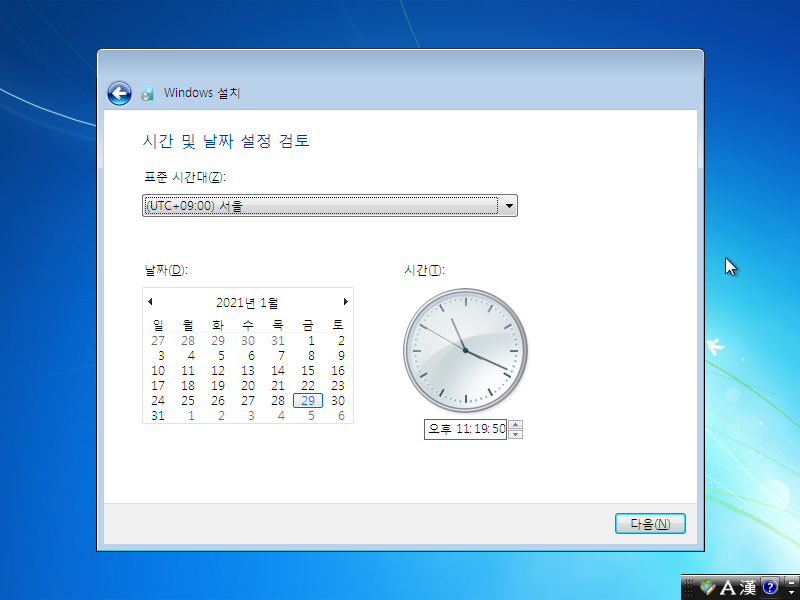Select January 10 in the calendar

(x=158, y=370)
